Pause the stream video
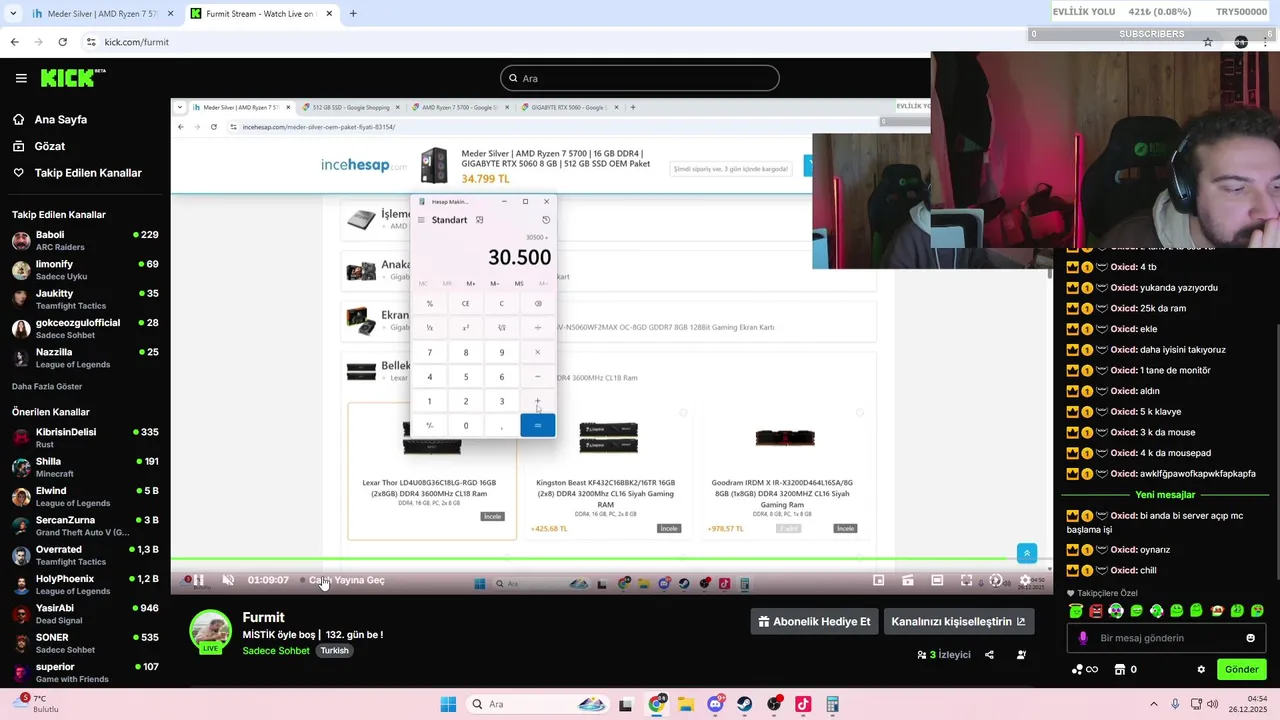 coord(198,580)
